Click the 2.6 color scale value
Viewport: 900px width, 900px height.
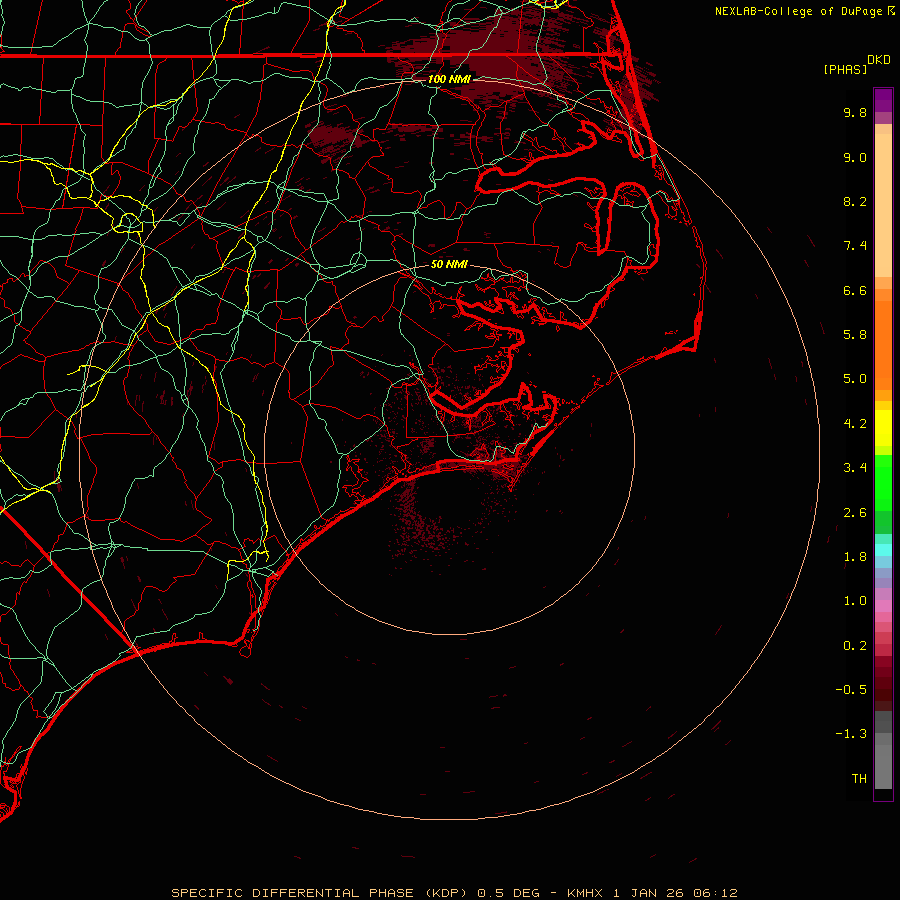(x=855, y=513)
